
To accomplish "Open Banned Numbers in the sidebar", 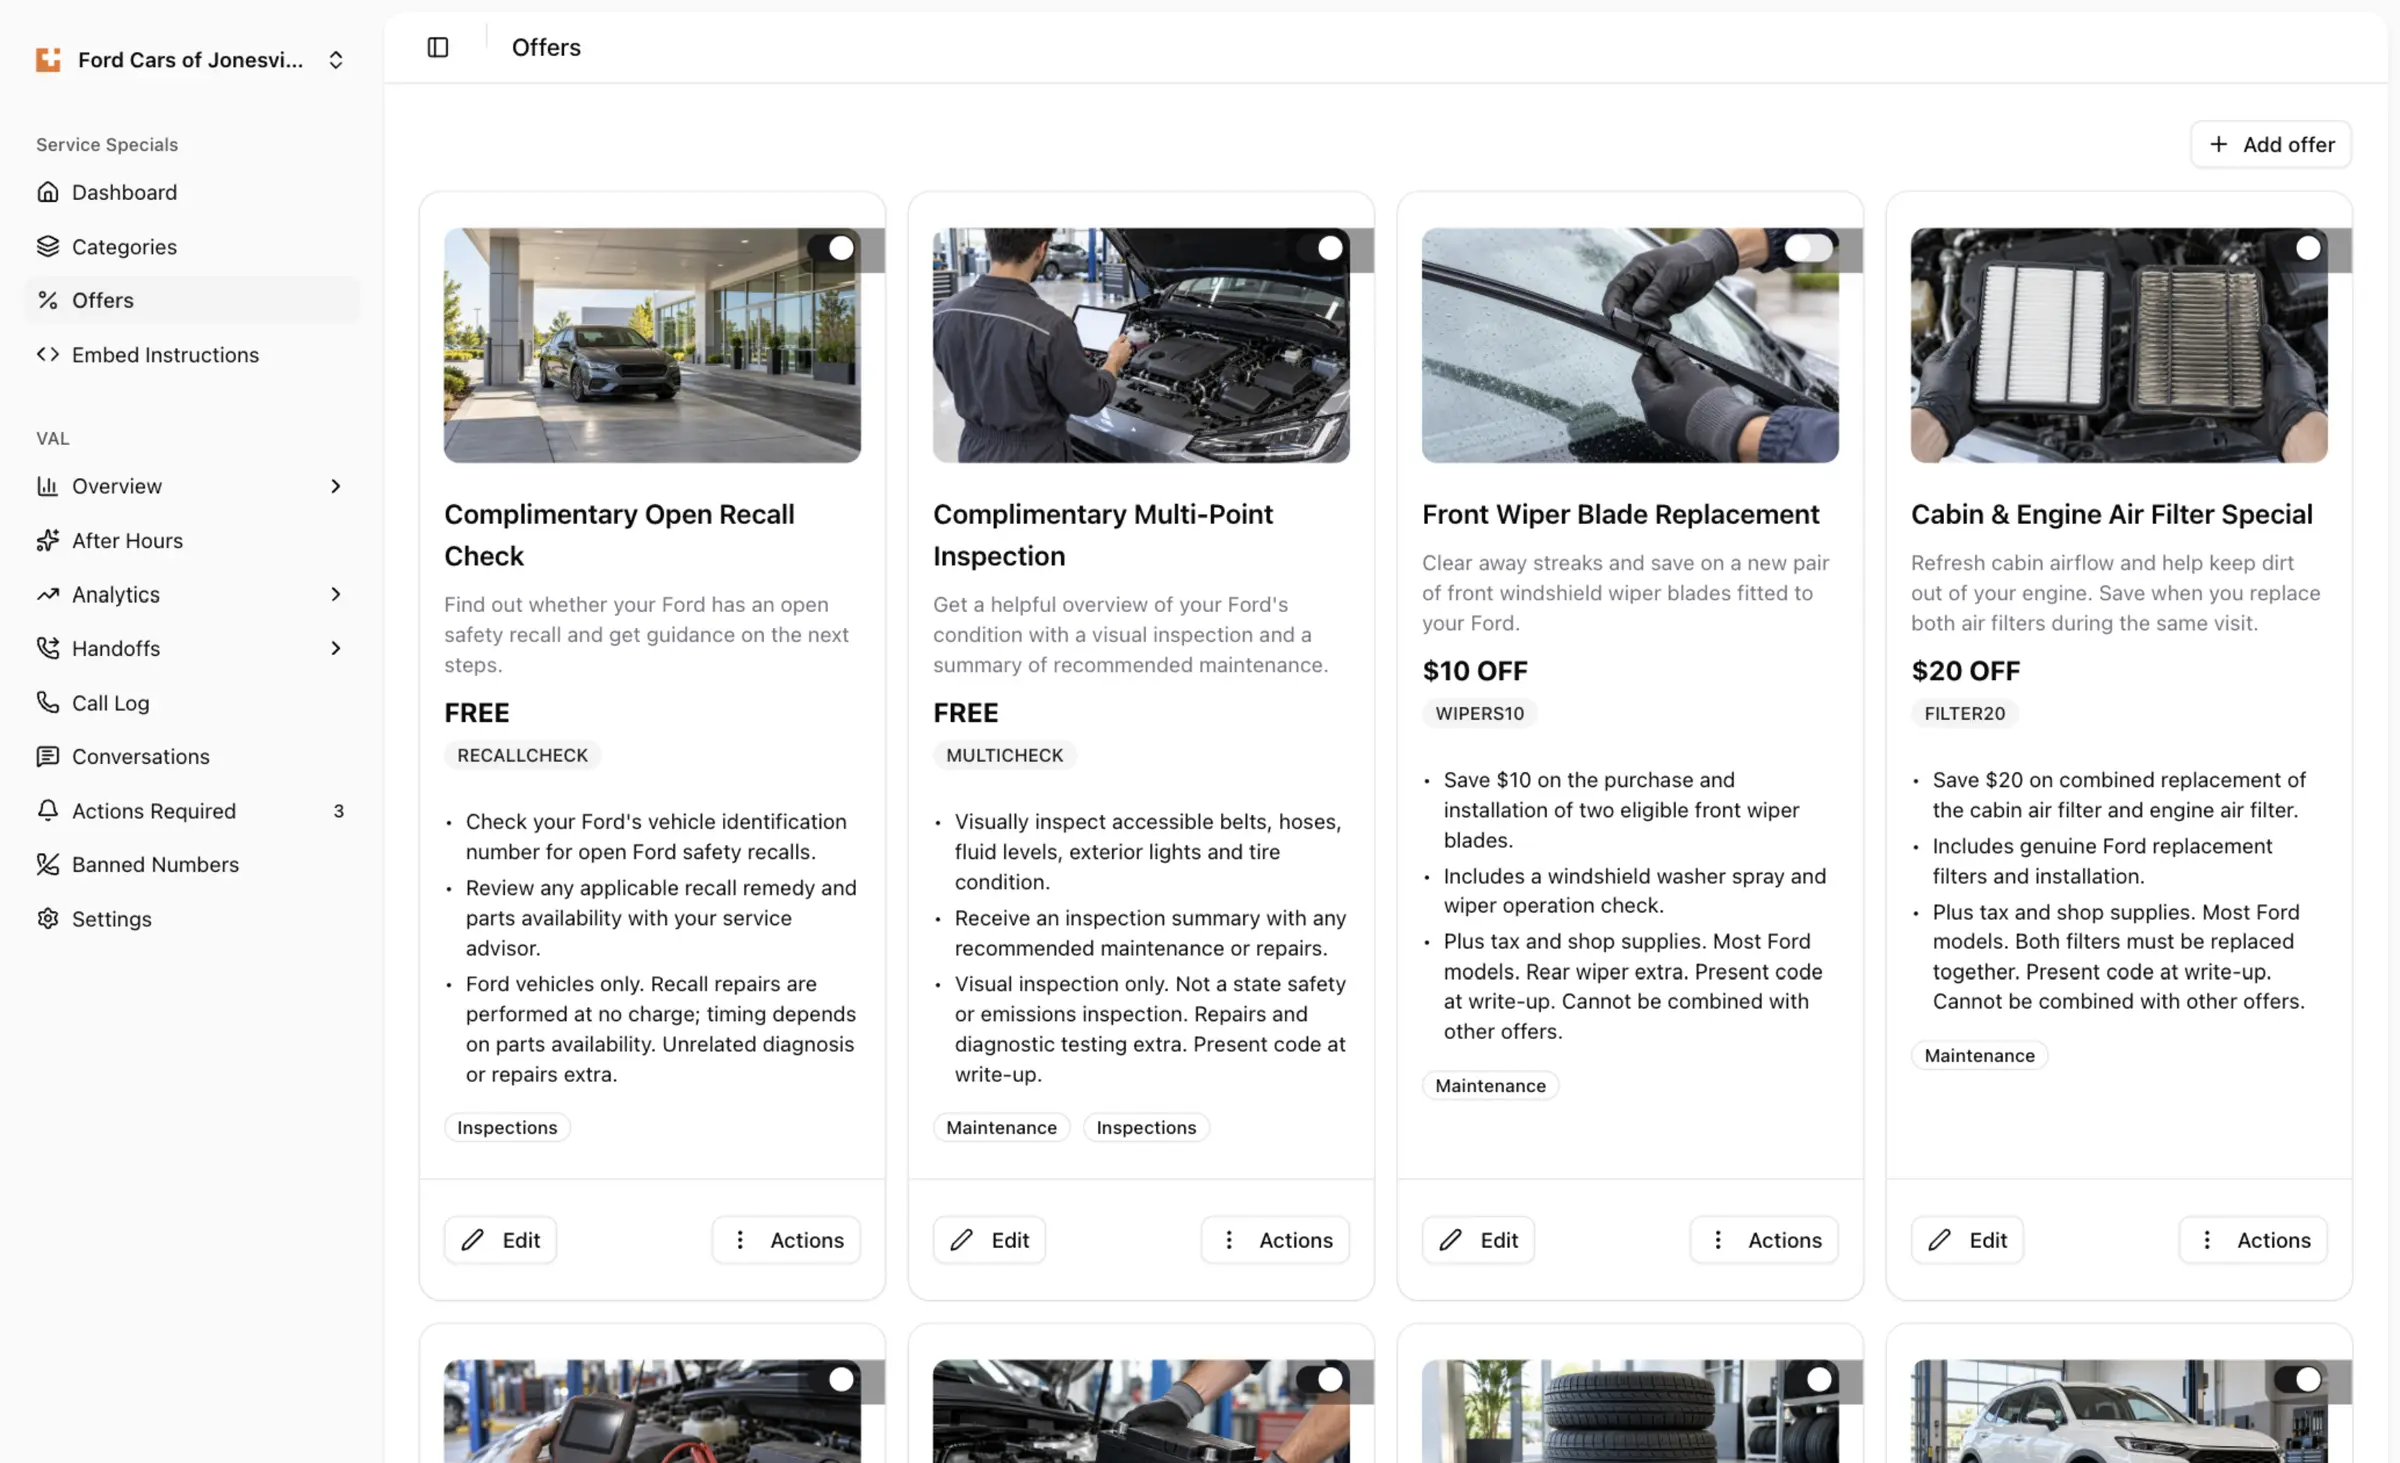I will [x=191, y=864].
